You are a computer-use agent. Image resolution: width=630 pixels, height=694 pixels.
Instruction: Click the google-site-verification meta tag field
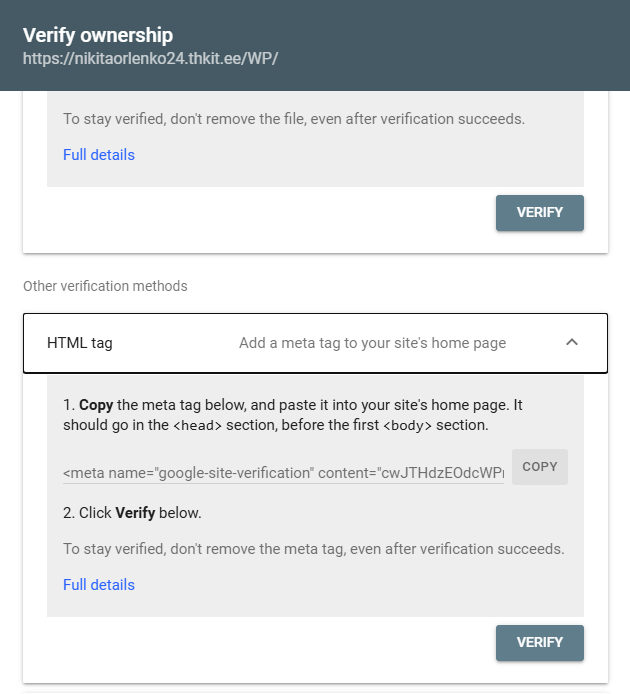coord(283,471)
